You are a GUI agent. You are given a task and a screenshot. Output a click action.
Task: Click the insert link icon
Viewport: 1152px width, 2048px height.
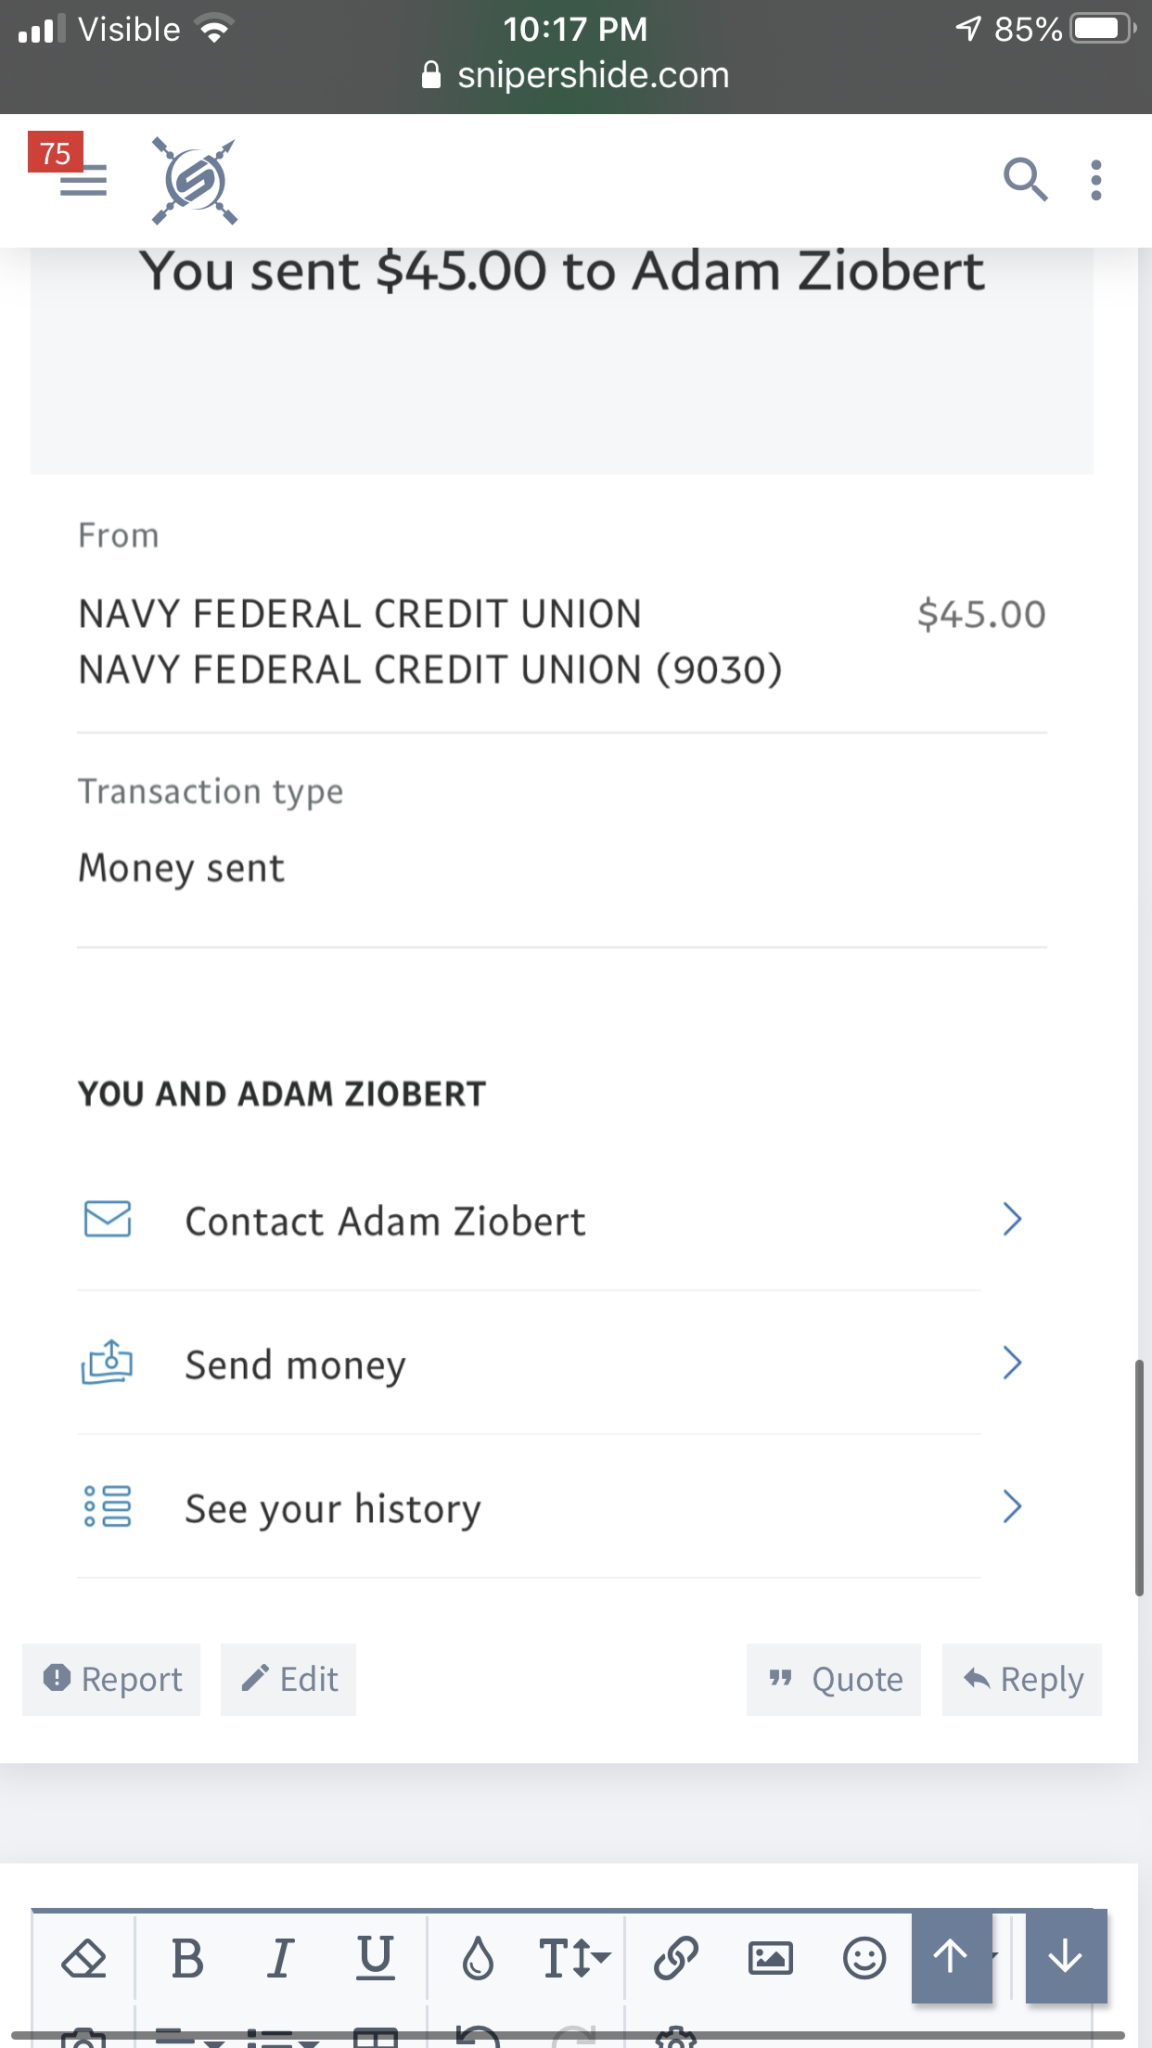(676, 1958)
